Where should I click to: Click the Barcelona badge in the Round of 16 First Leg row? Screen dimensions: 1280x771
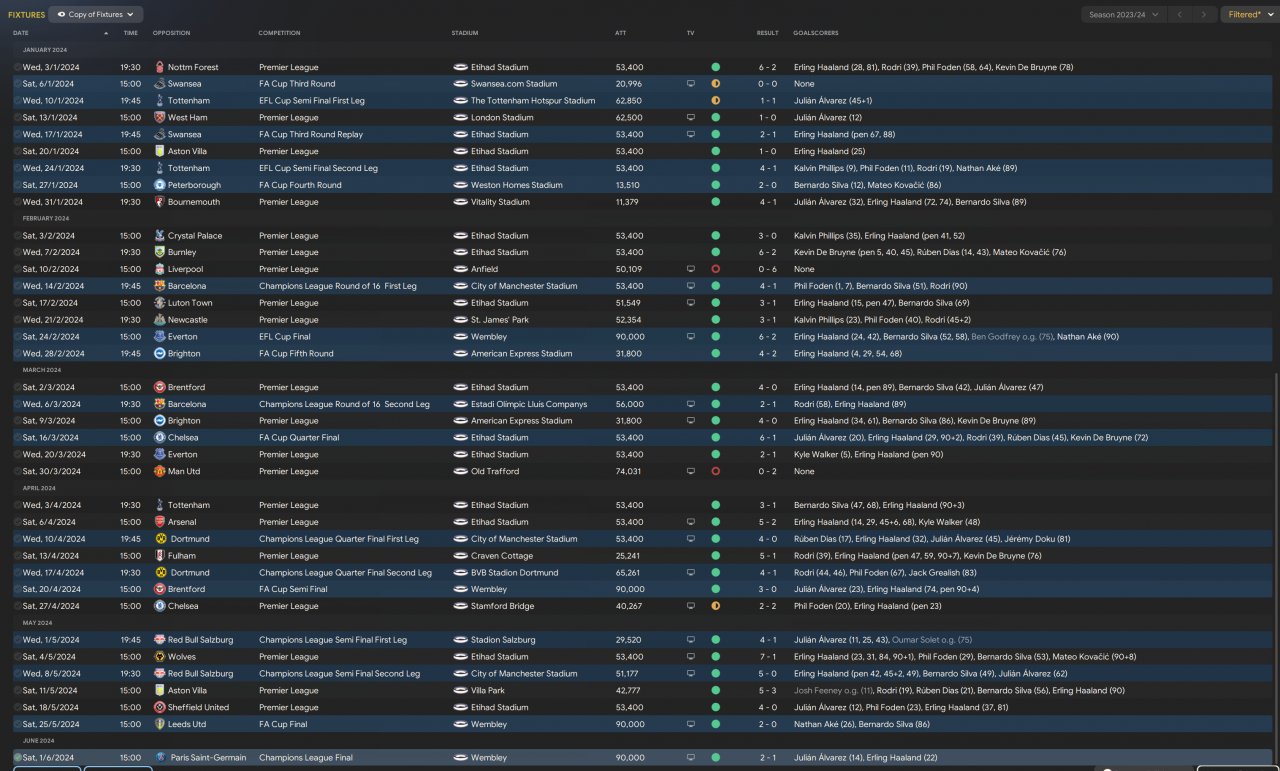coord(160,286)
